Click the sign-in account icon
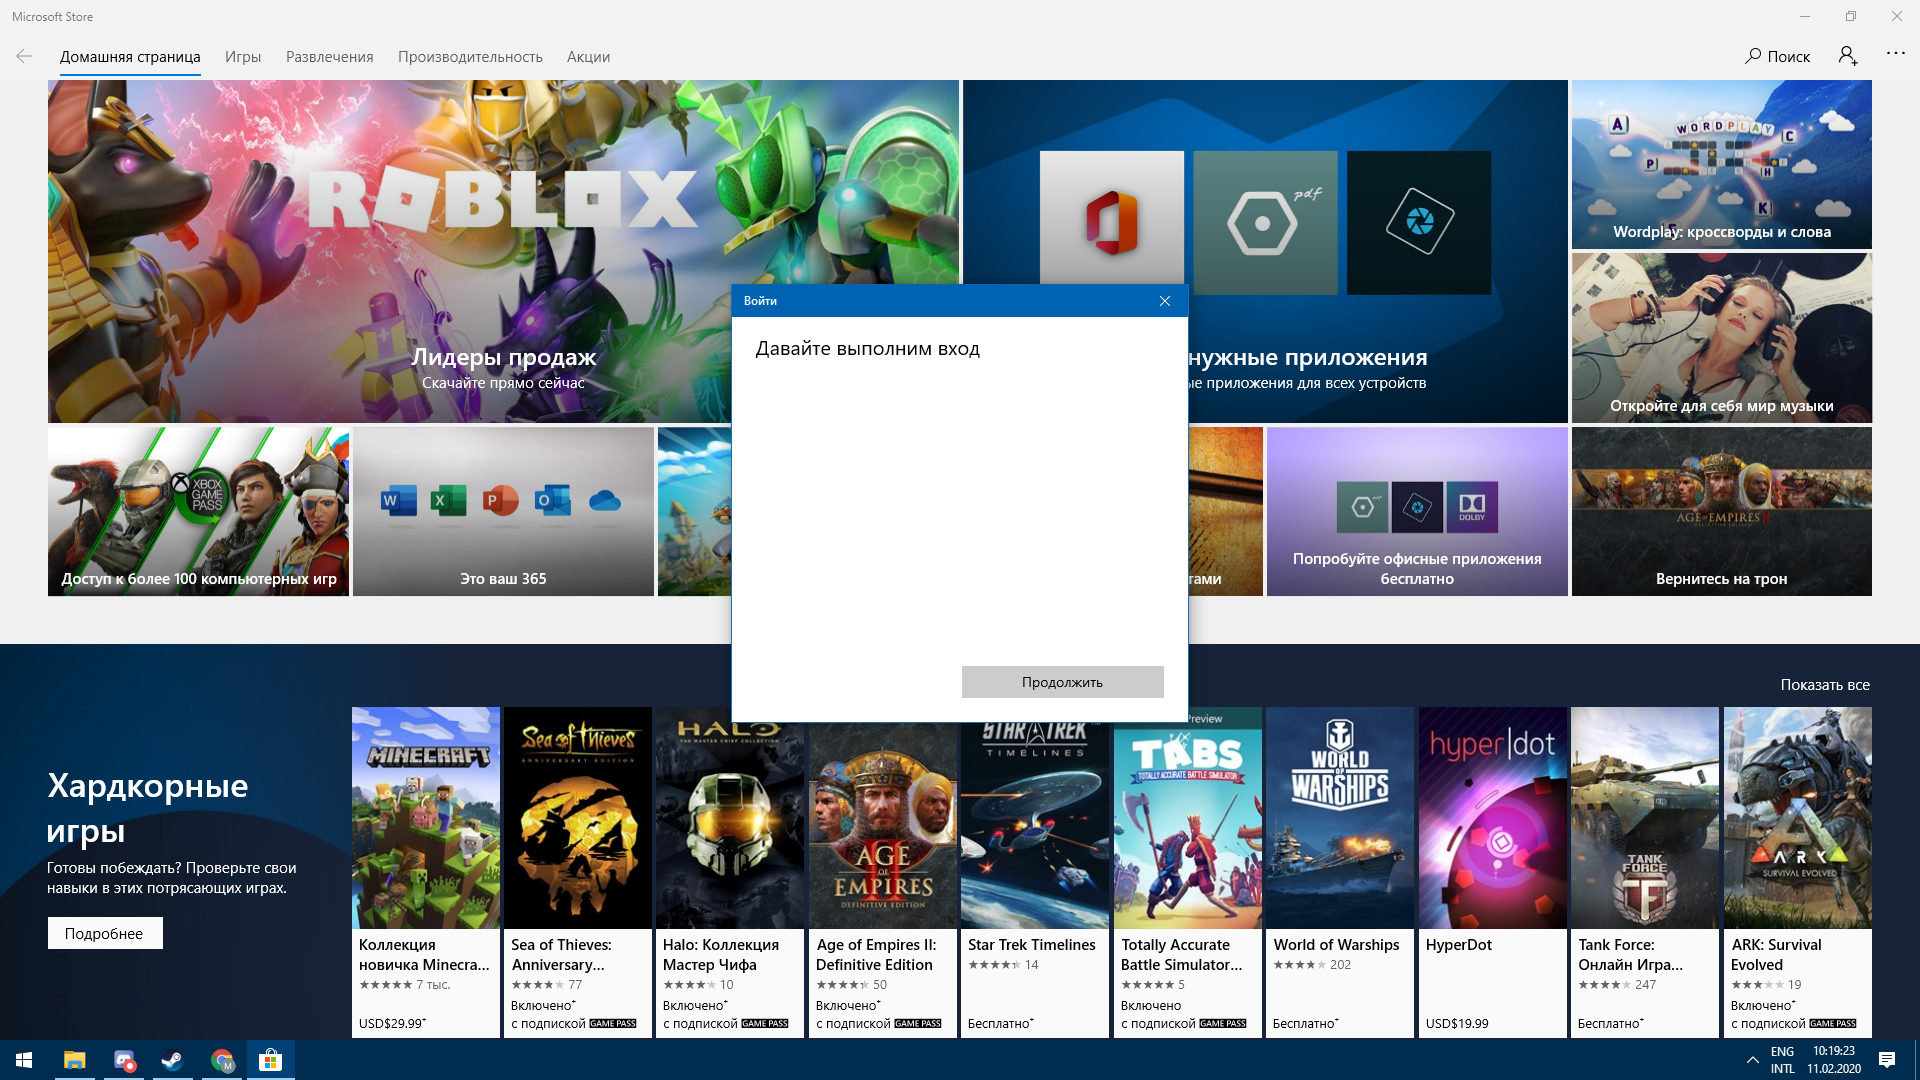Screen dimensions: 1920x1080 (x=1848, y=56)
